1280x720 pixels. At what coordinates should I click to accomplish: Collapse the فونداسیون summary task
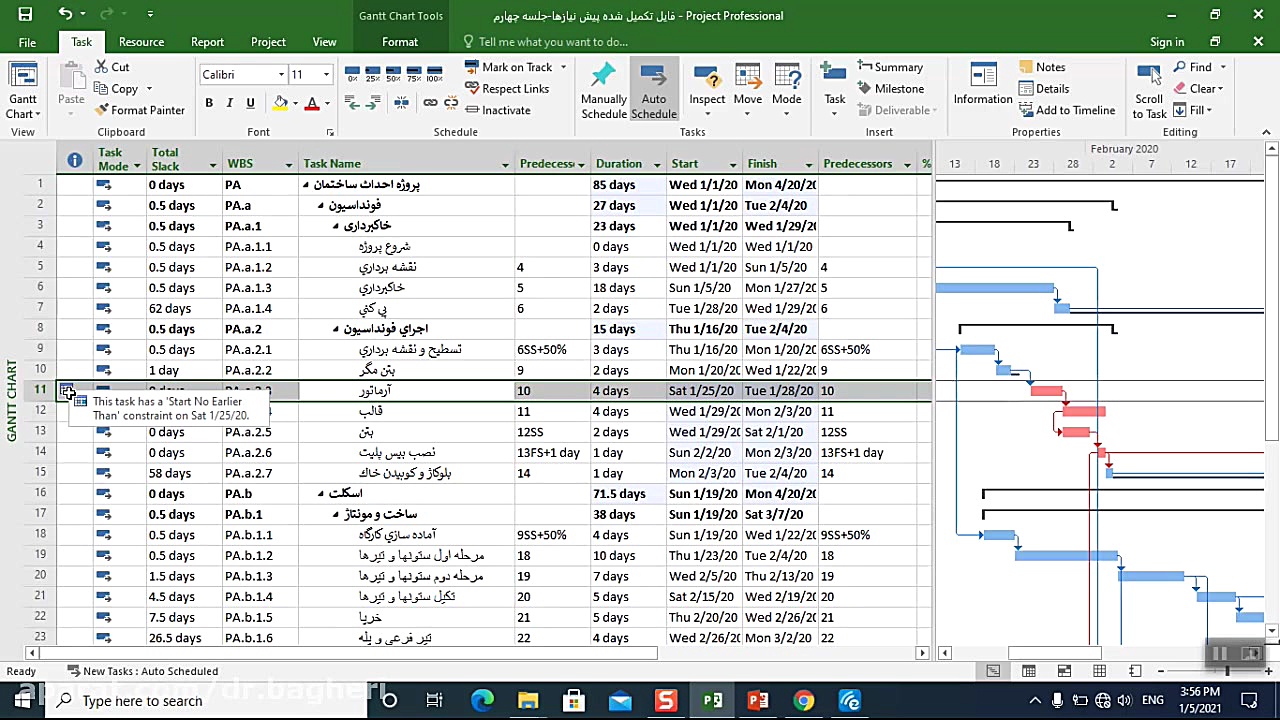tap(321, 206)
